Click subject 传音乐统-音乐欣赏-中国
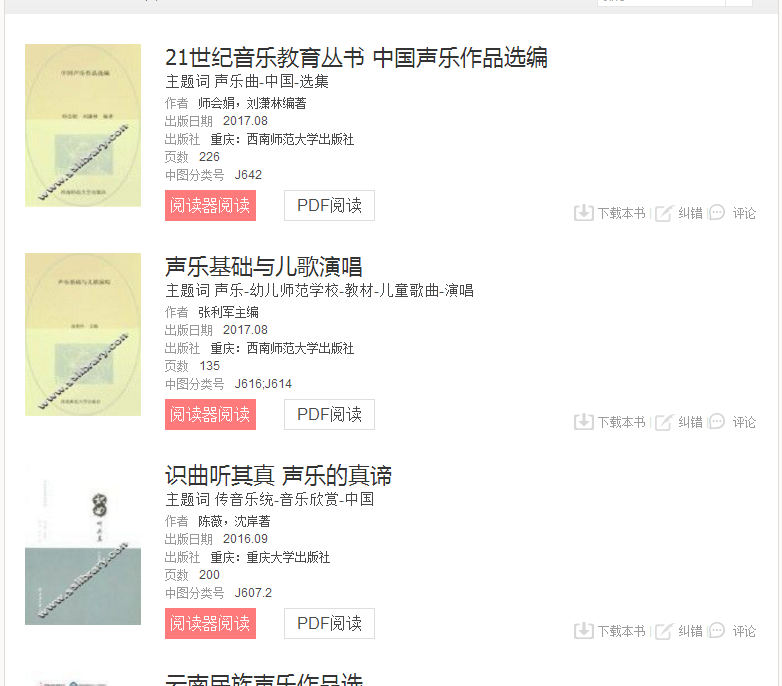This screenshot has width=782, height=686. pos(294,499)
